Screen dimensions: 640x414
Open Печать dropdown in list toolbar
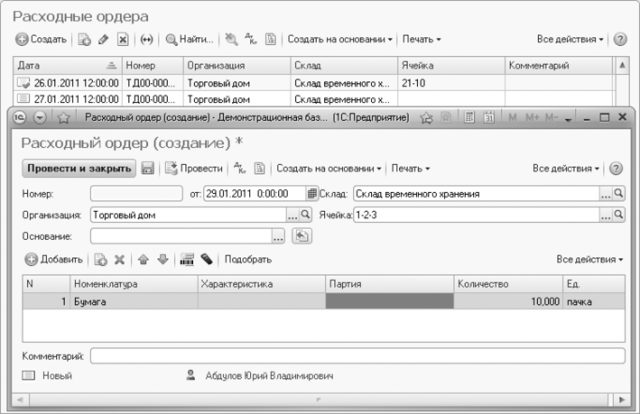[422, 39]
